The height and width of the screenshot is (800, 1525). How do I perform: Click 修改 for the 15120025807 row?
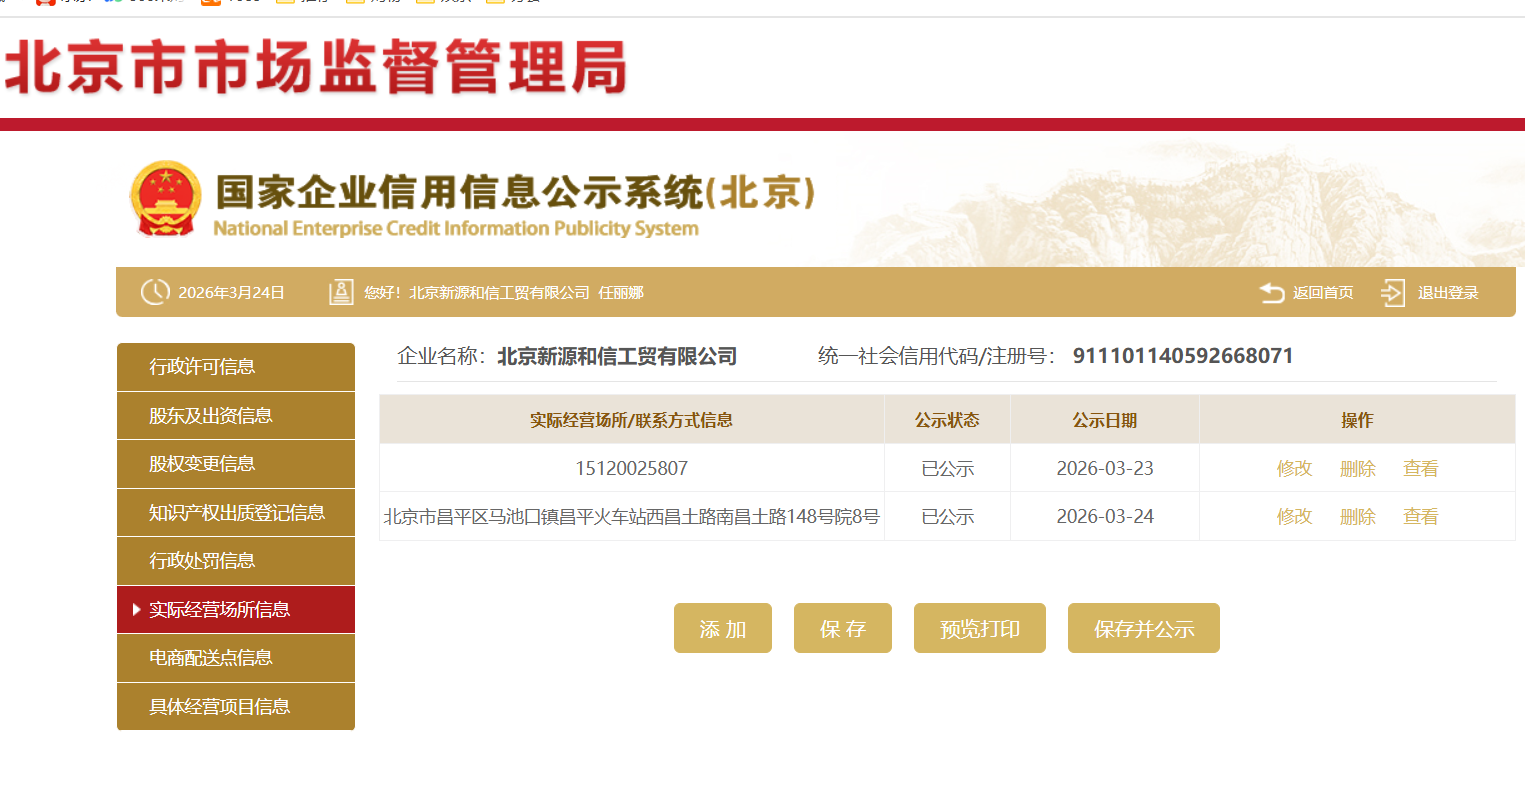[1294, 468]
